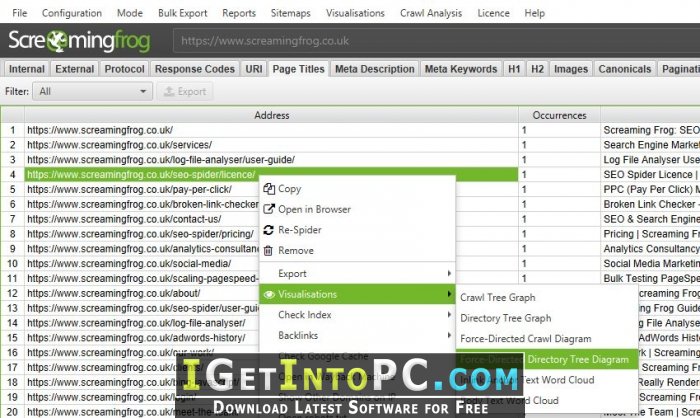
Task: Open the Crawl Analysis menu
Action: (431, 13)
